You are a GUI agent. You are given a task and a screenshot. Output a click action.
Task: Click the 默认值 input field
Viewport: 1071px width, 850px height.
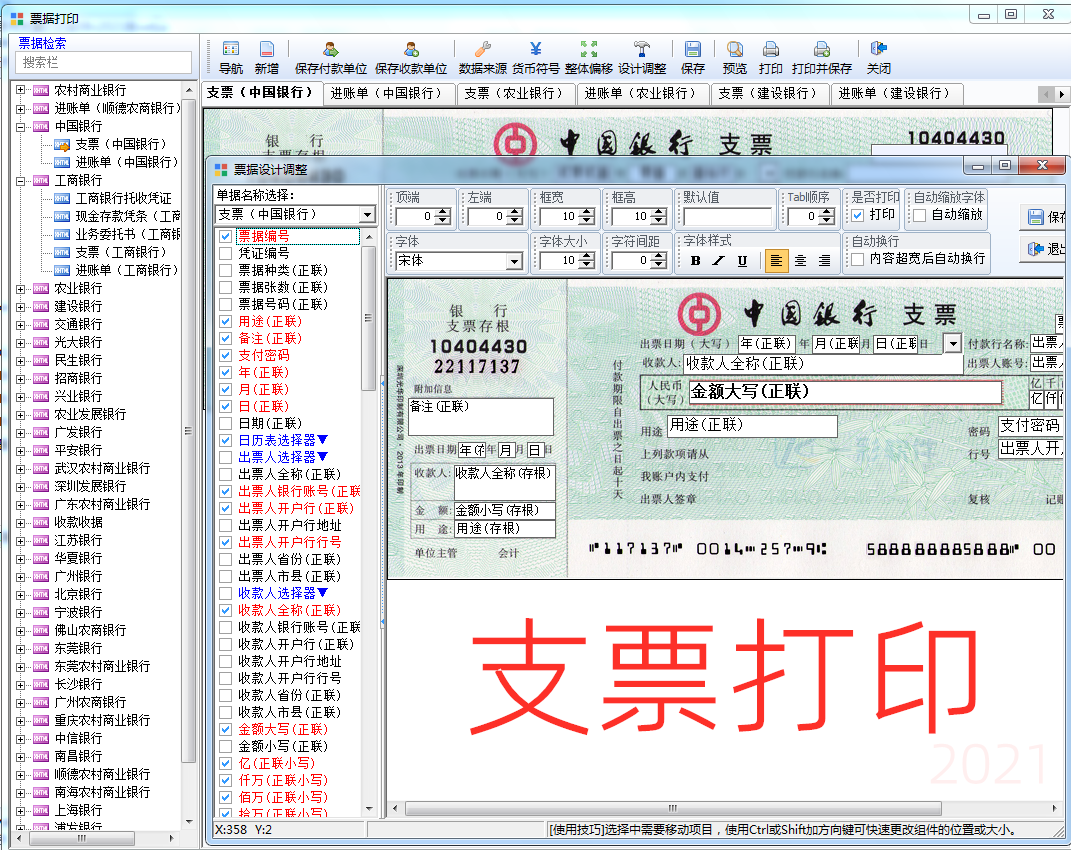coord(727,217)
